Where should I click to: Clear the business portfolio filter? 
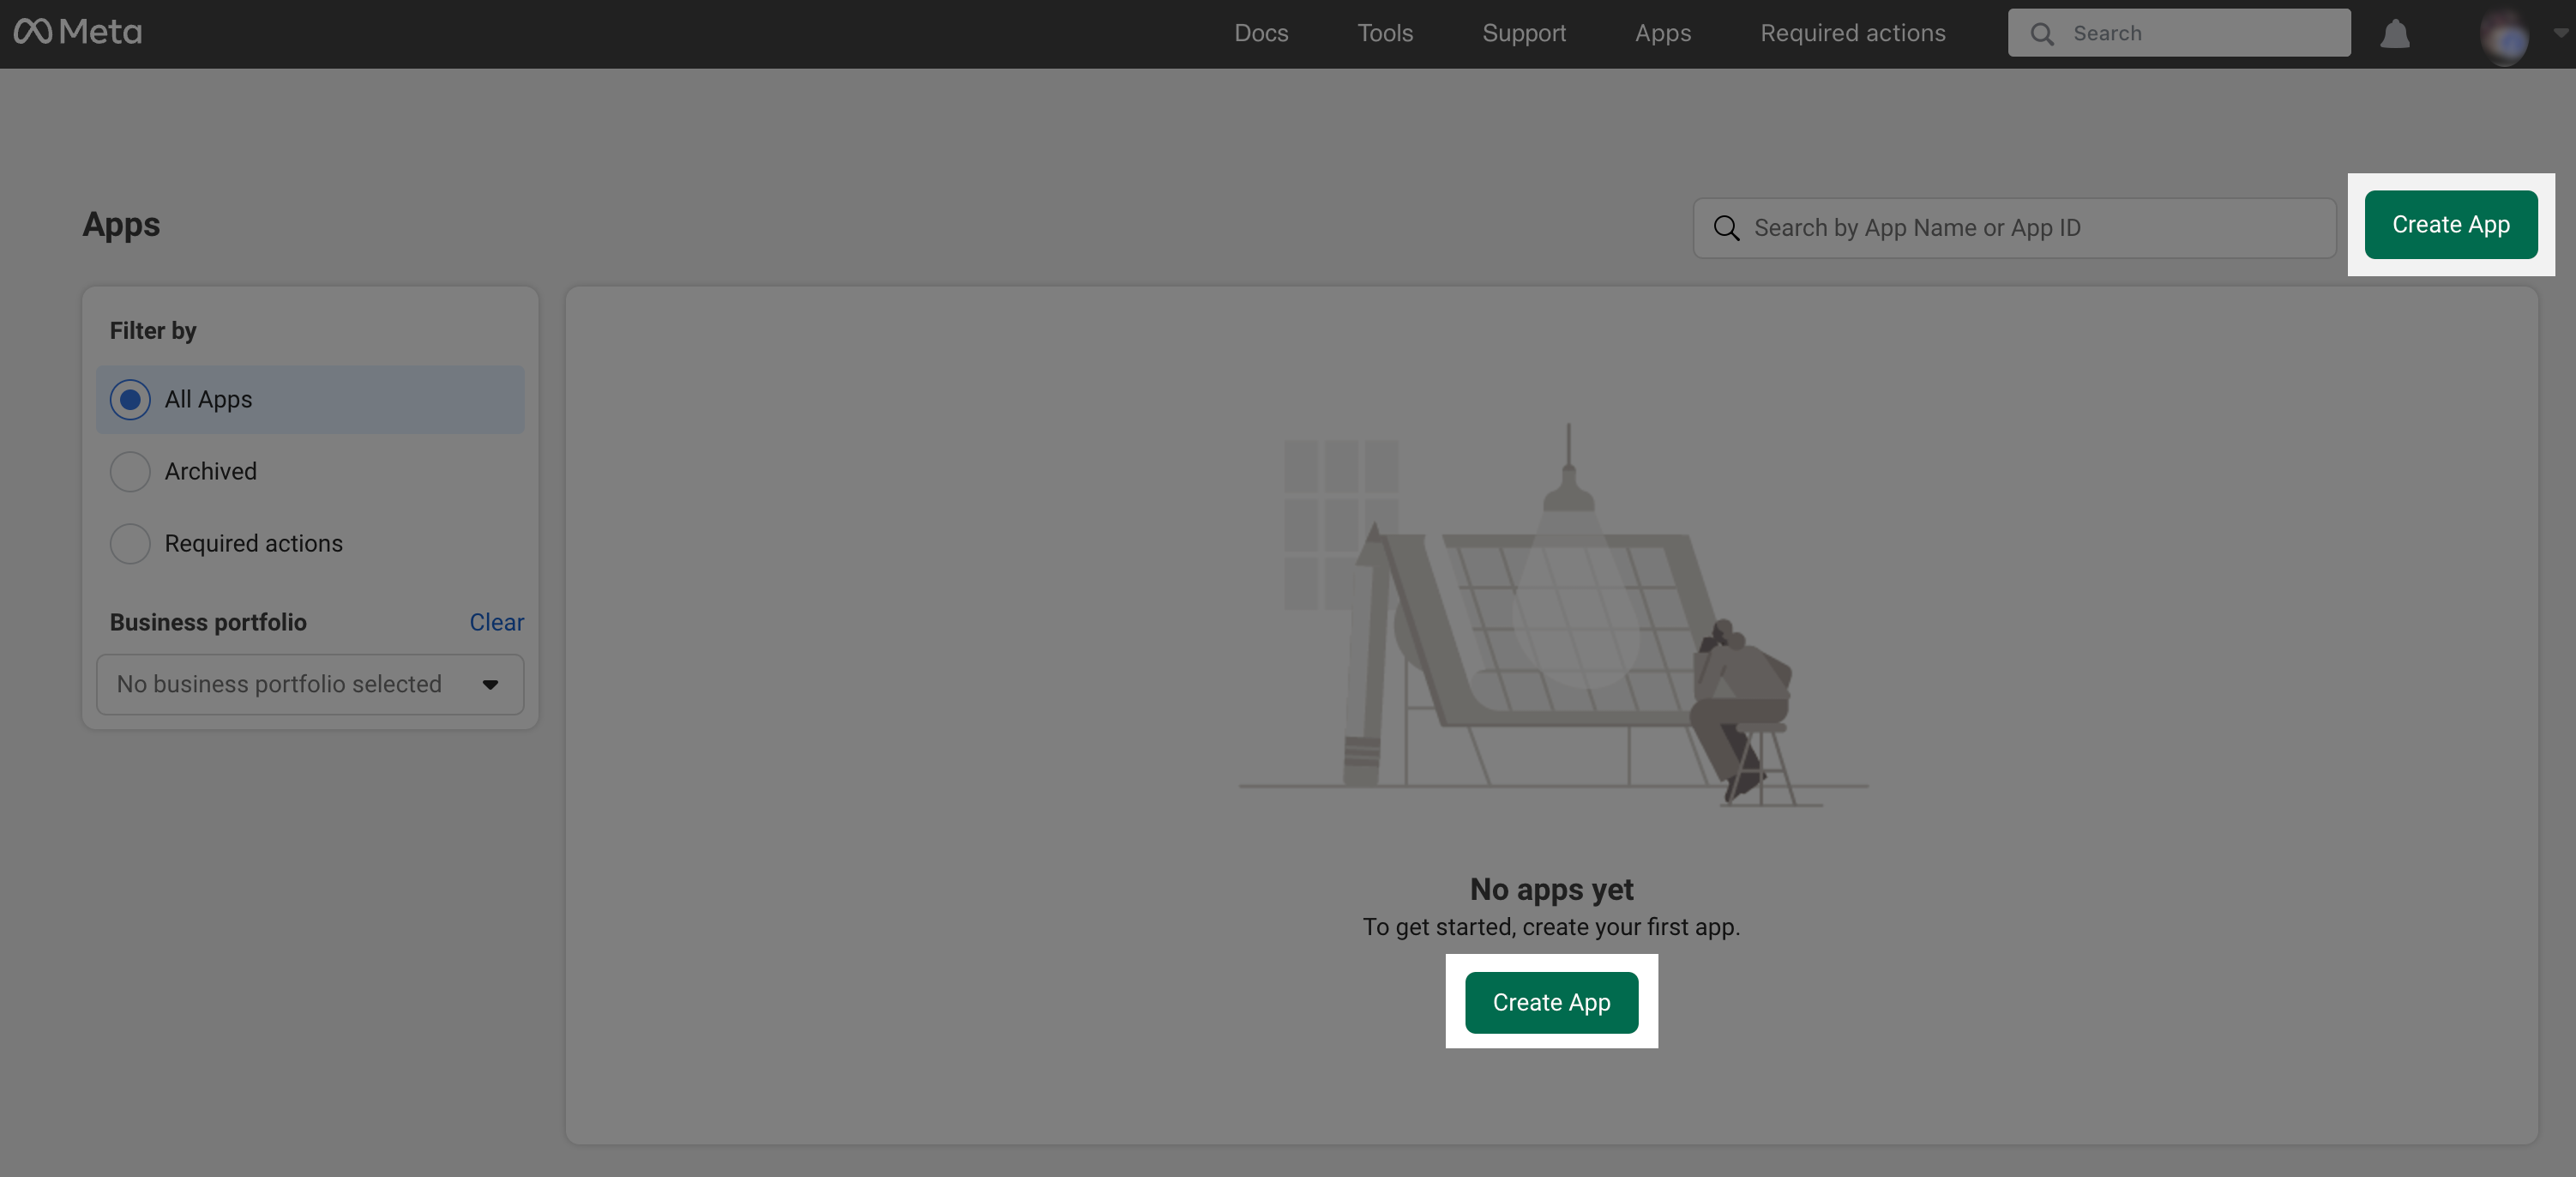(x=496, y=622)
